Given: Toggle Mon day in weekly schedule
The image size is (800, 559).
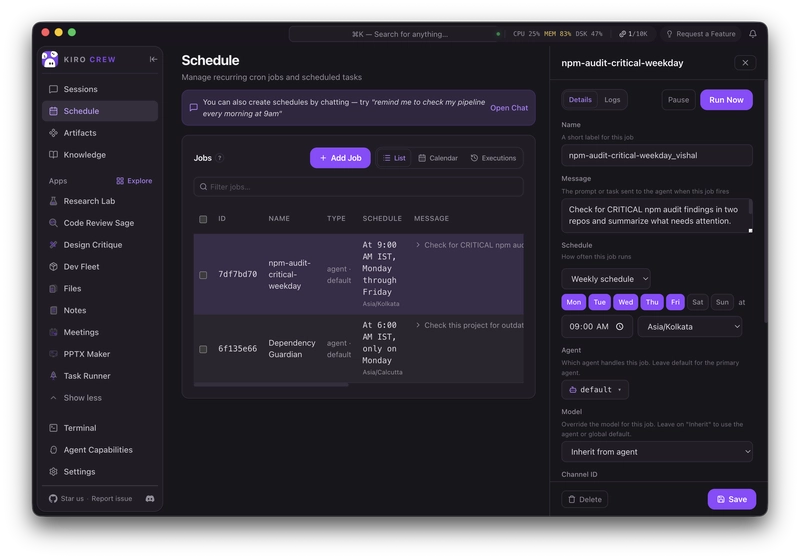Looking at the screenshot, I should [573, 302].
